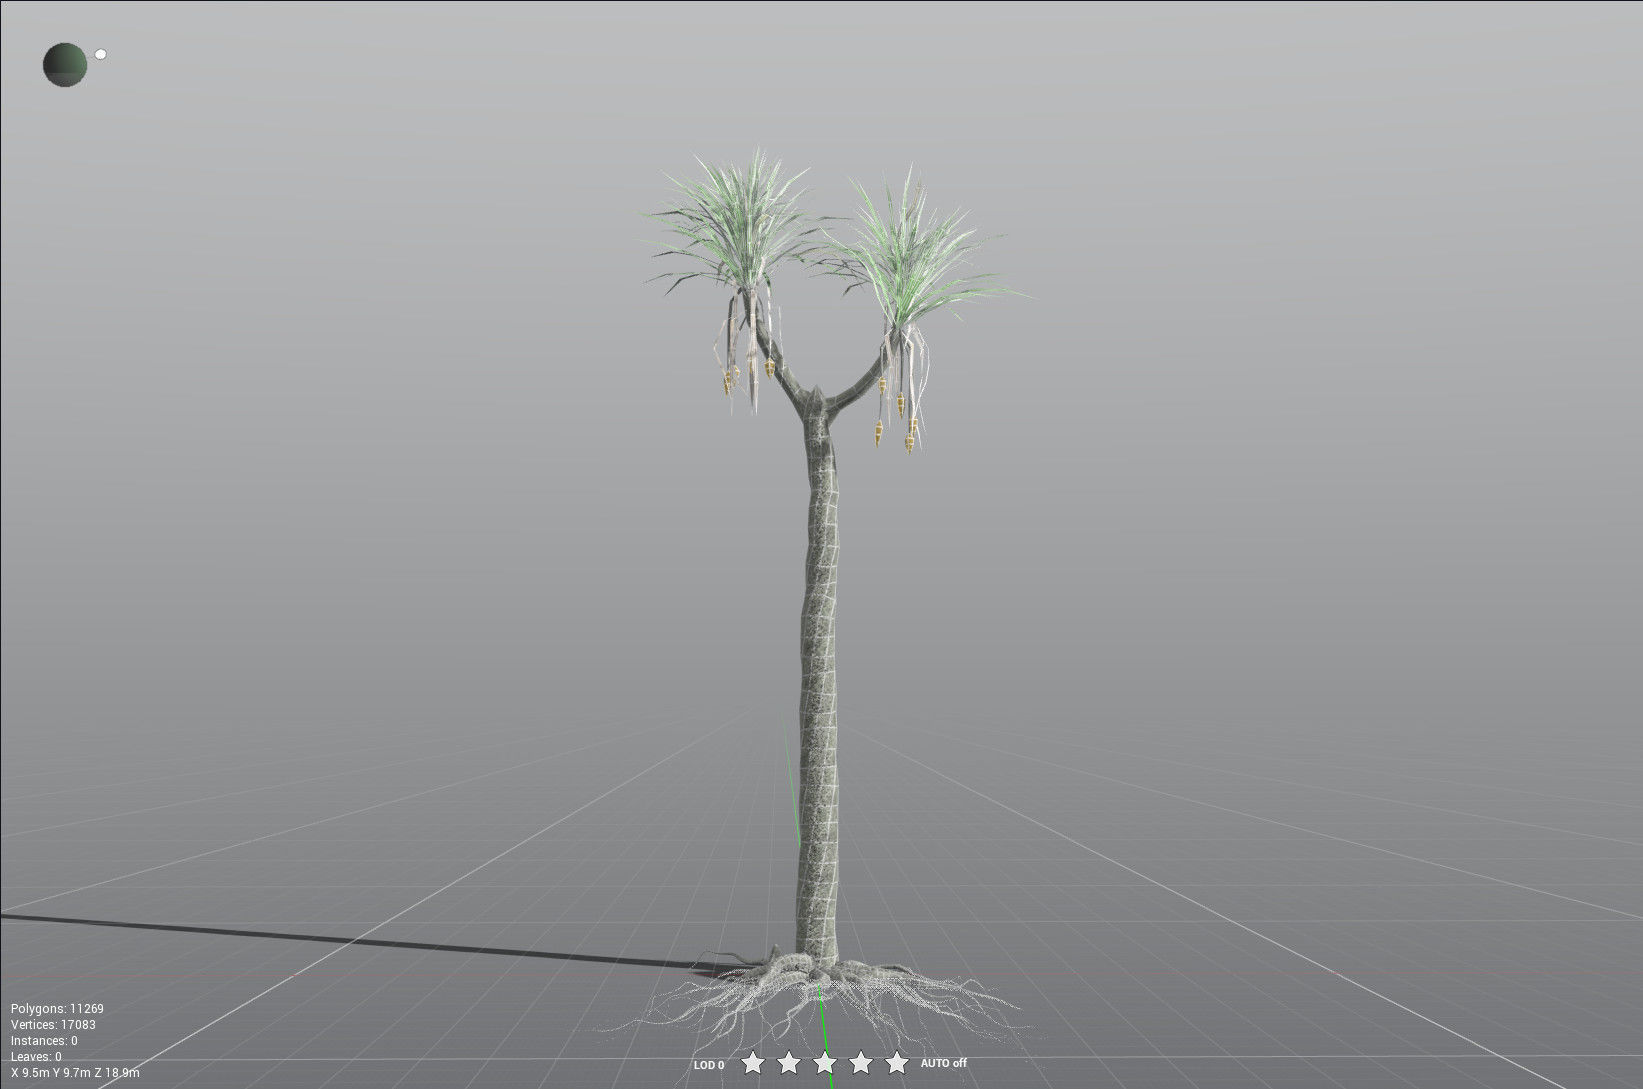The height and width of the screenshot is (1089, 1643).
Task: Click the X 9.5m Y 9.7m Z 18.9m dimensions text
Action: (75, 1073)
